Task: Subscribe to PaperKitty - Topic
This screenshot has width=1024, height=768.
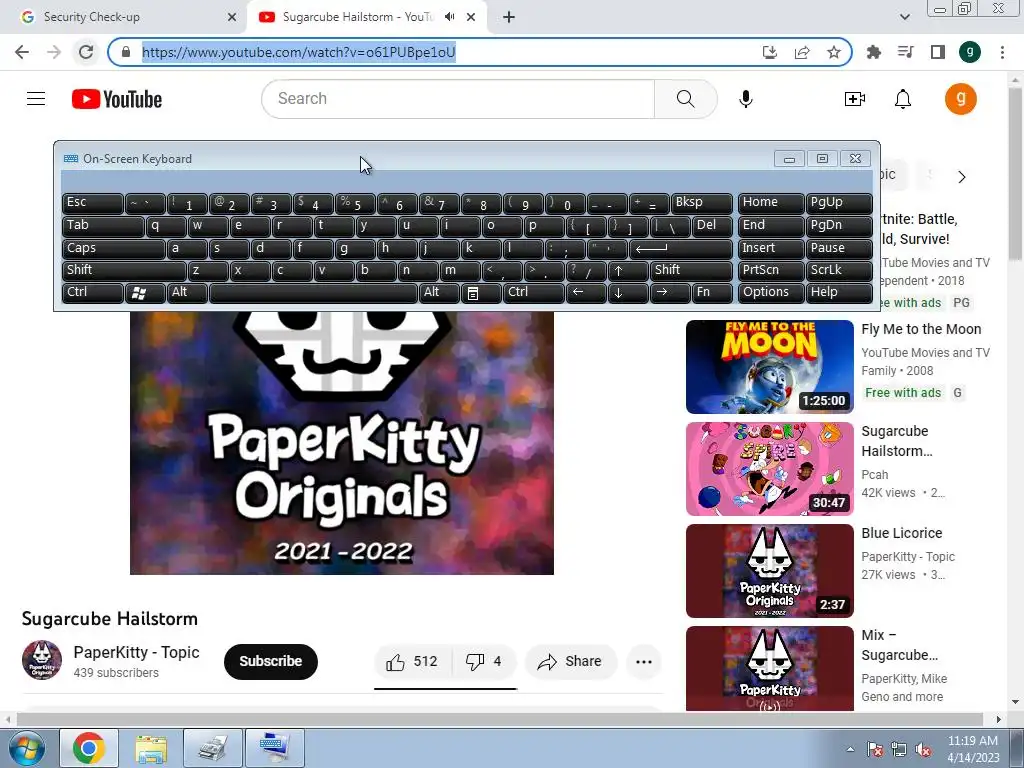Action: pyautogui.click(x=270, y=662)
